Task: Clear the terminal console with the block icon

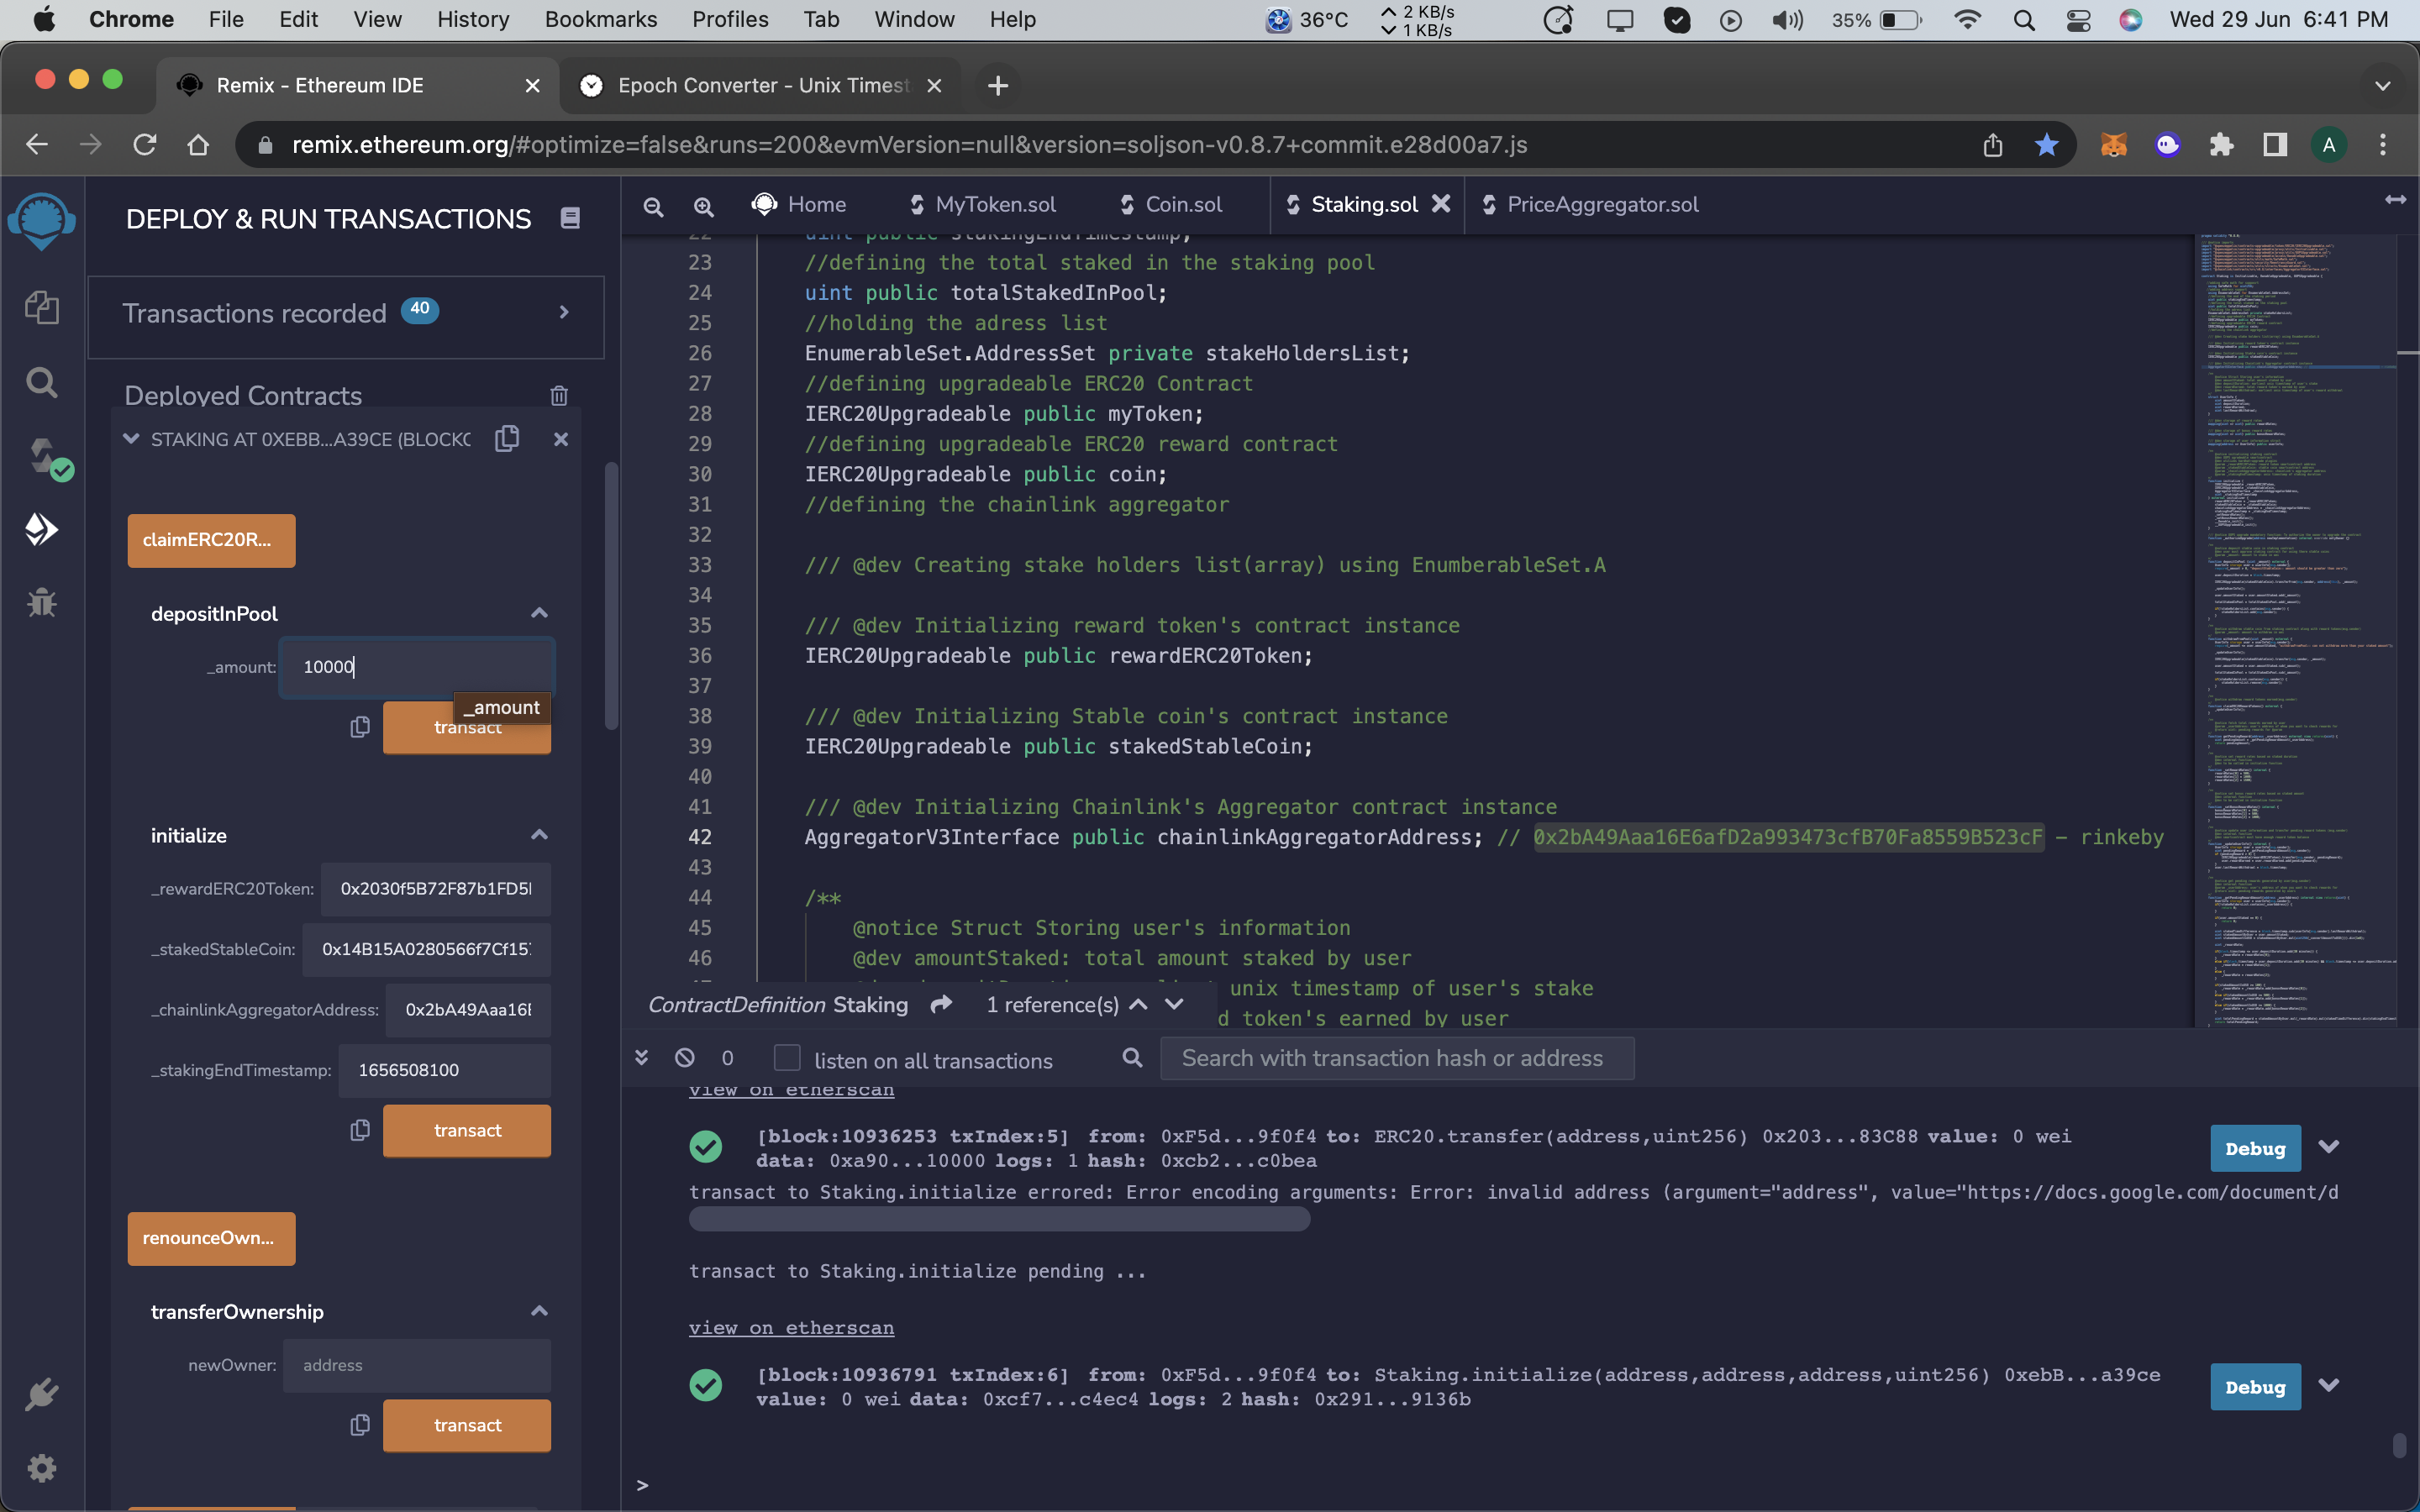Action: coord(684,1058)
